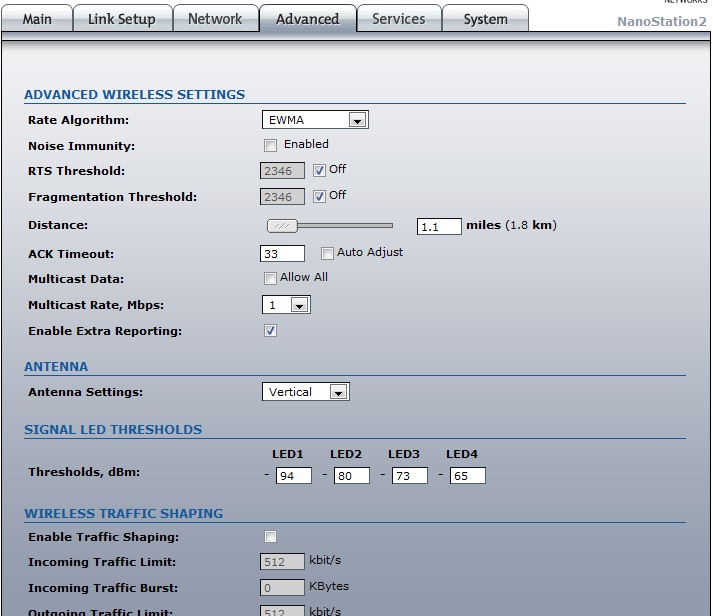Click the ACK Timeout input field
The image size is (713, 616).
click(282, 254)
